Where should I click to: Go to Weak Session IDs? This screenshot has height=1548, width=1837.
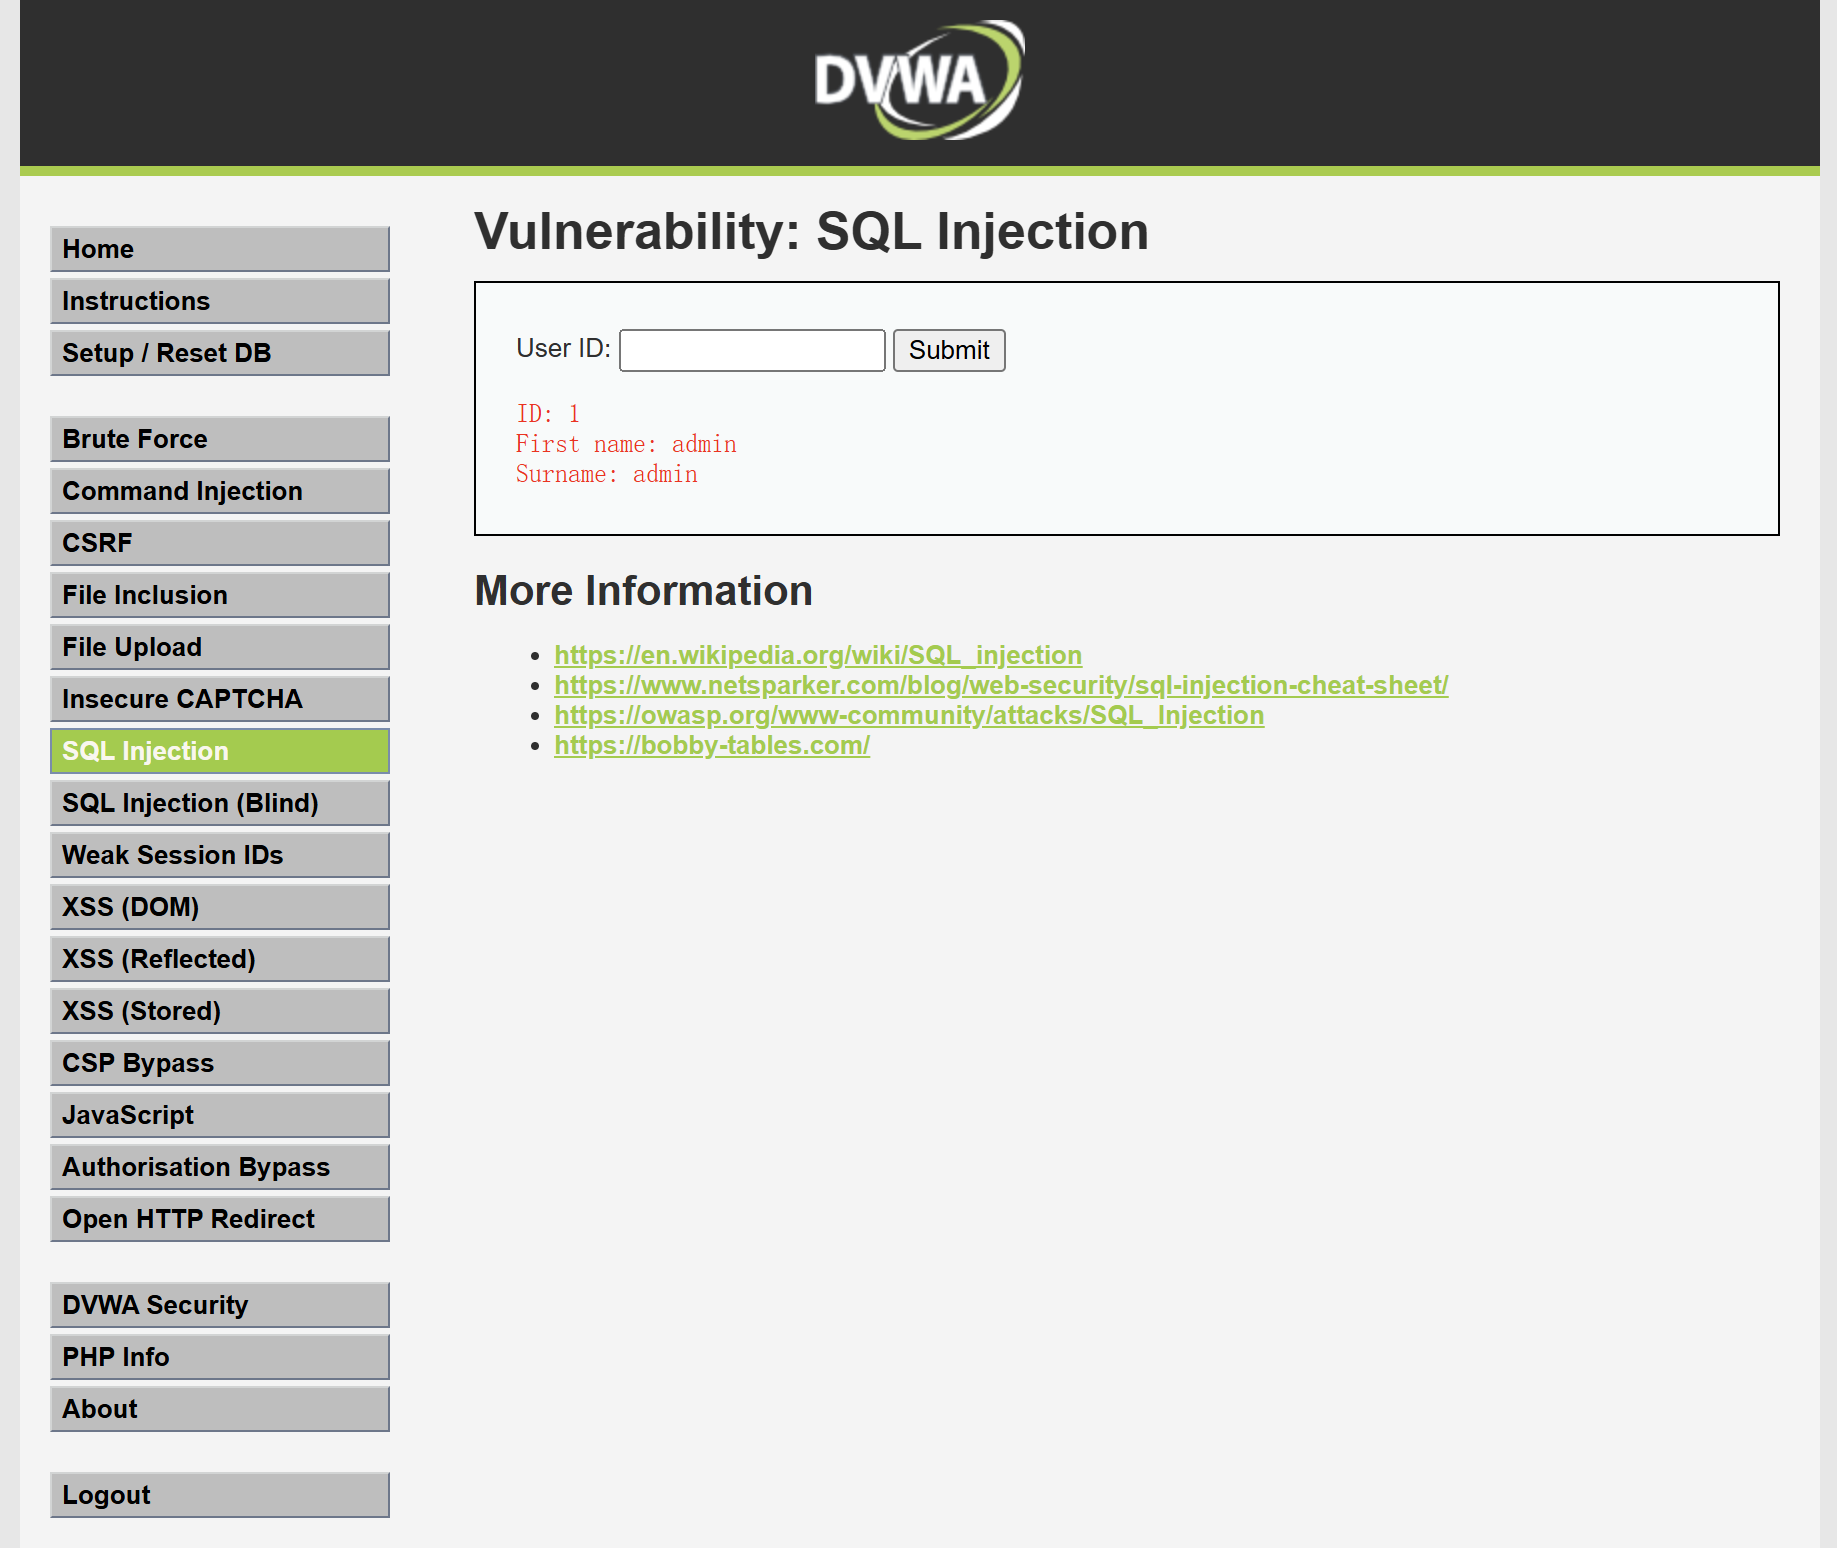[220, 855]
